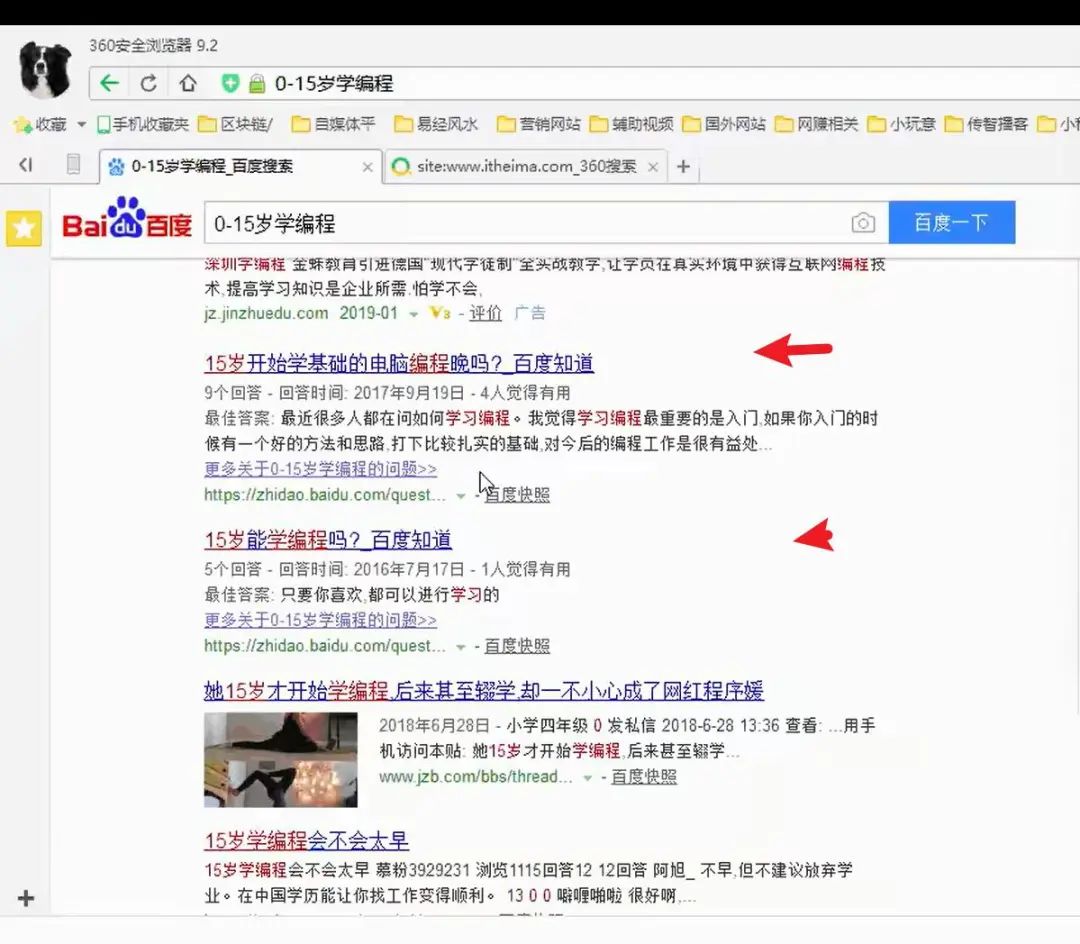1080x944 pixels.
Task: Click the Baidu logo
Action: [127, 220]
